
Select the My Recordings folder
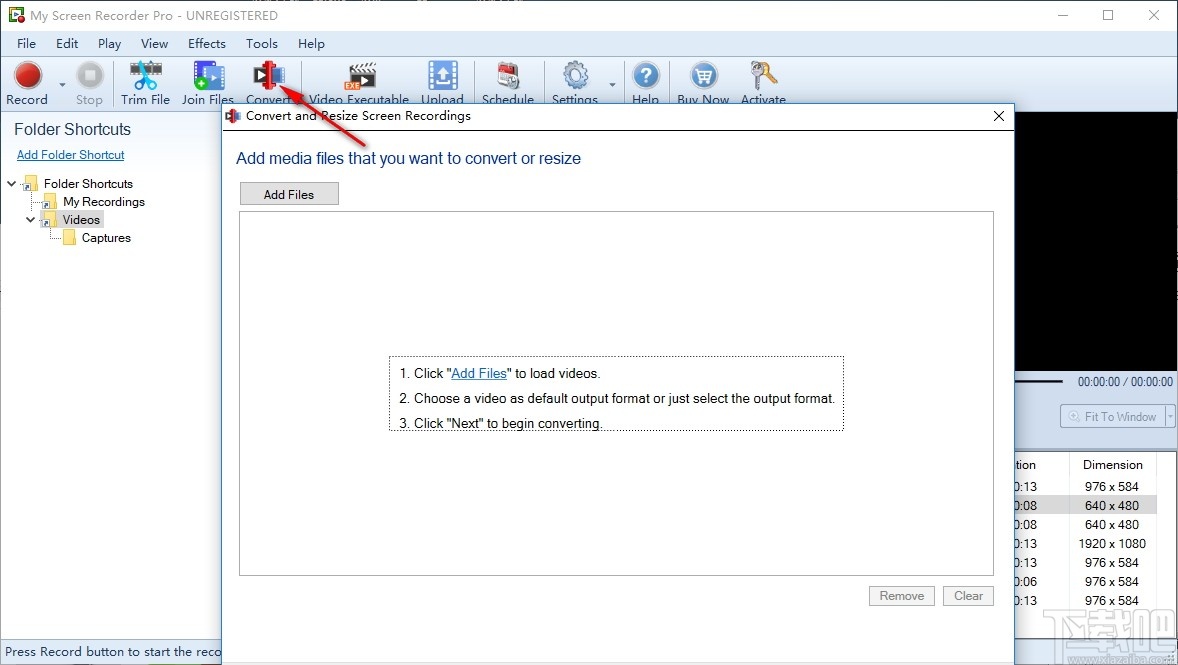coord(104,201)
